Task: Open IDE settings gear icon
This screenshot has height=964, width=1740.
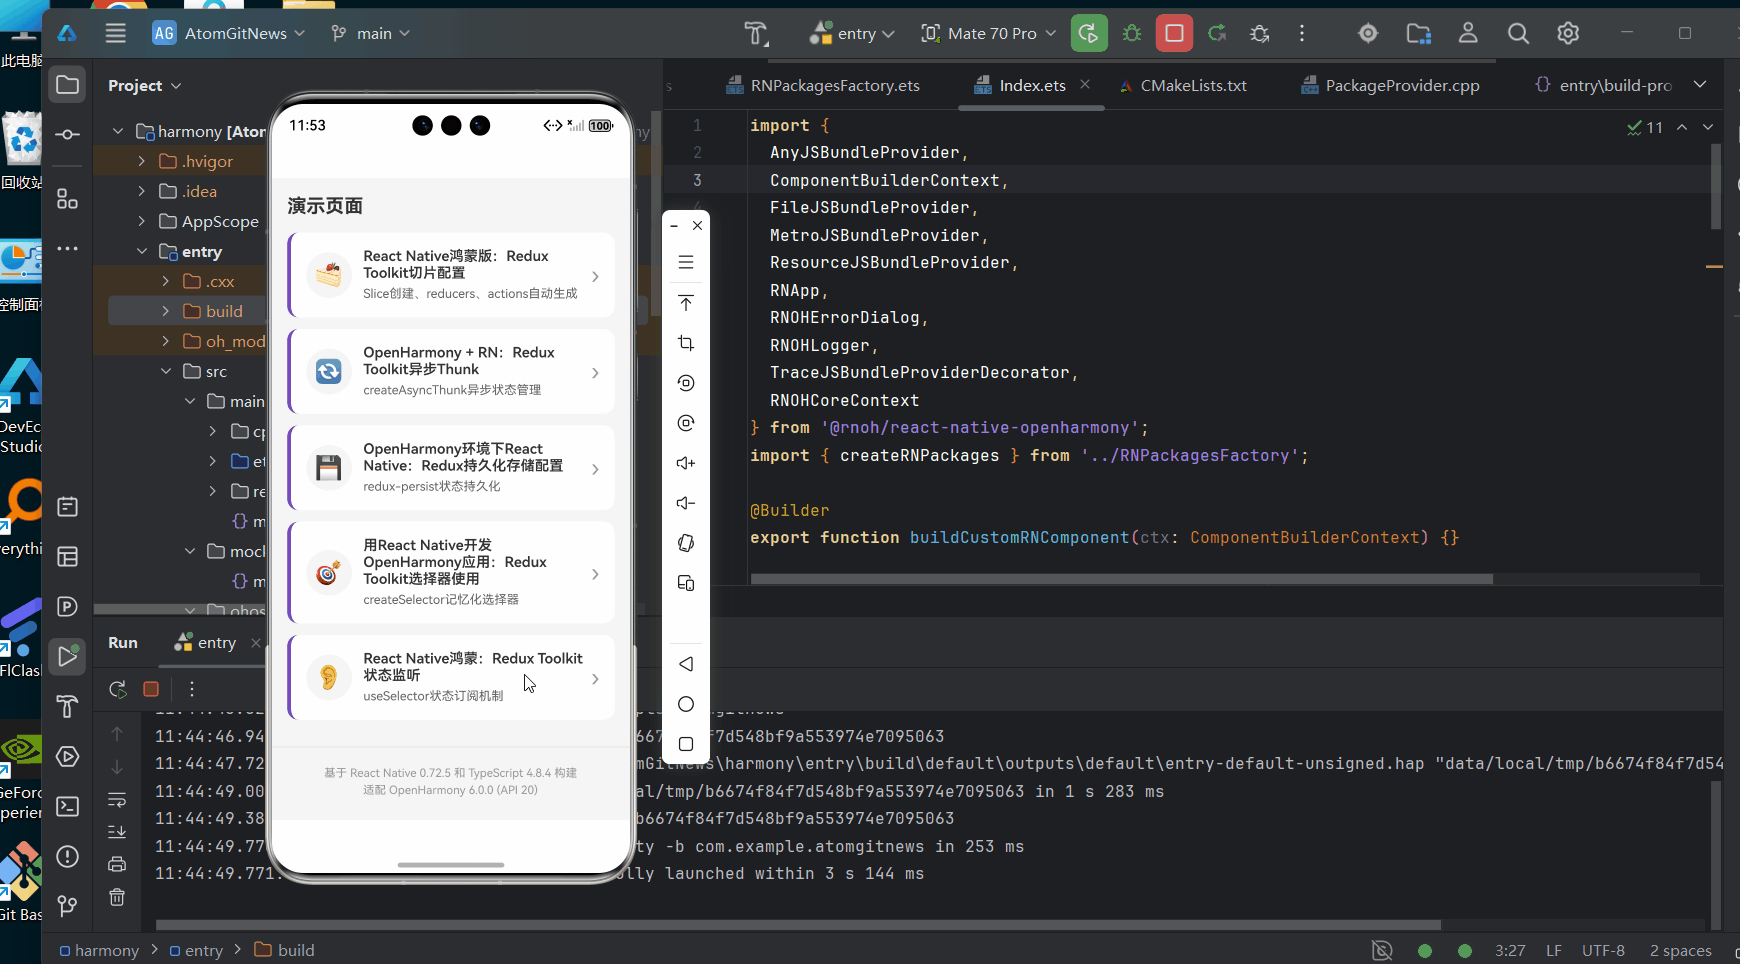Action: (x=1568, y=33)
